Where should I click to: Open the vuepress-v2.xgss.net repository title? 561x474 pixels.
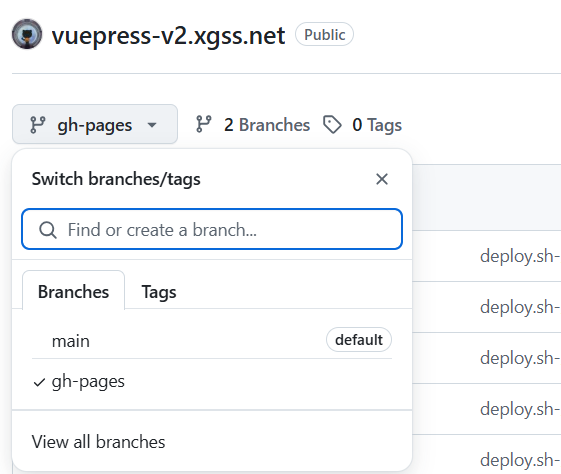(168, 35)
